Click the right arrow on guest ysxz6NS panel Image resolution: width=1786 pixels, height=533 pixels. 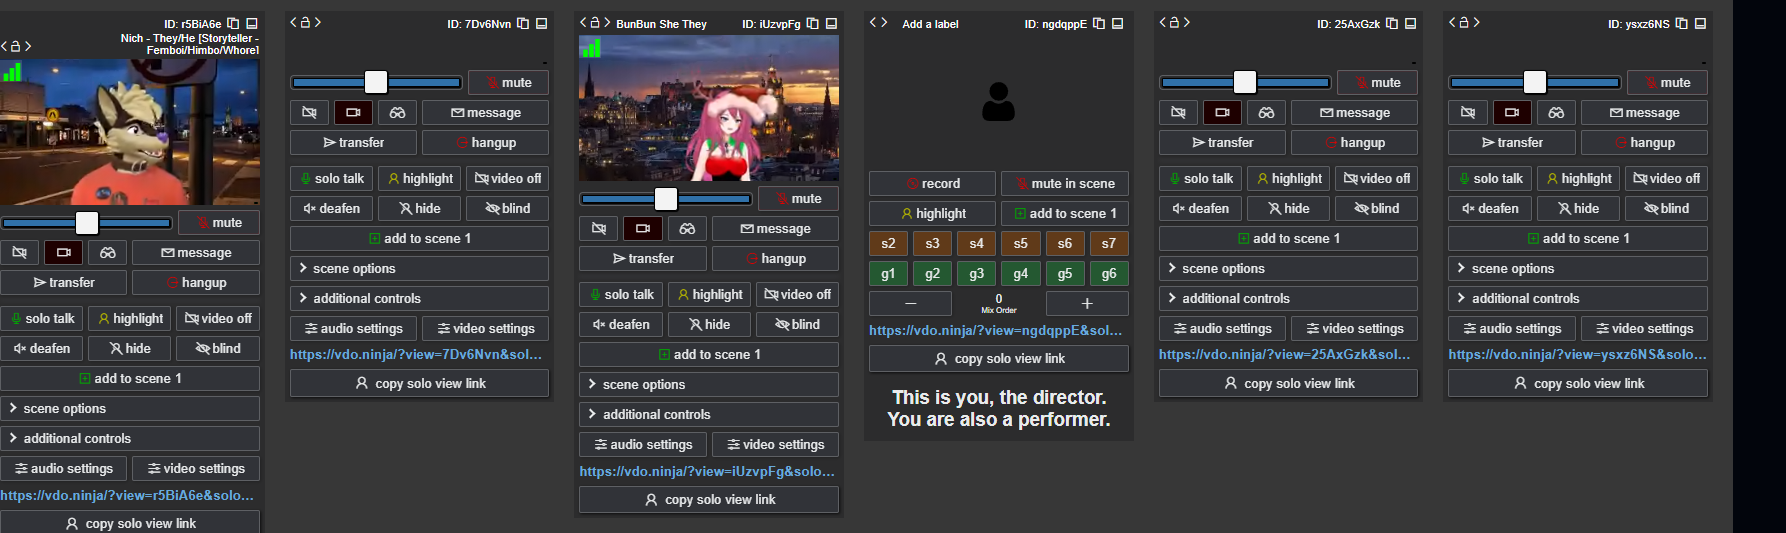pyautogui.click(x=1476, y=22)
